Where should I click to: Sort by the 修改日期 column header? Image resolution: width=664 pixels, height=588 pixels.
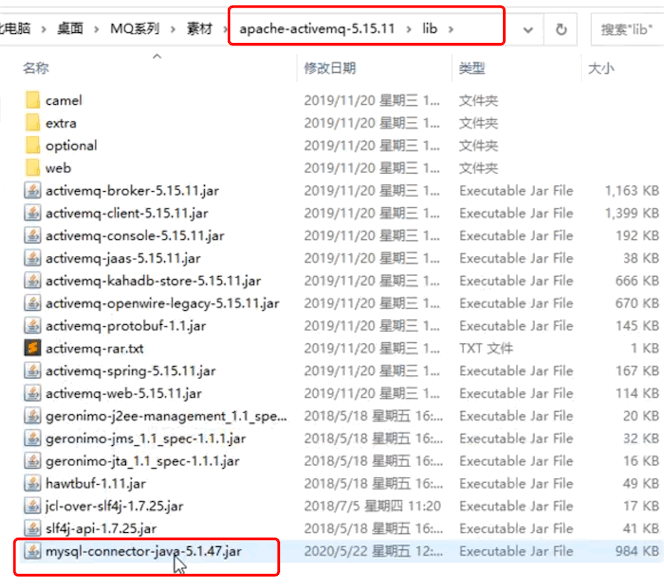point(330,68)
